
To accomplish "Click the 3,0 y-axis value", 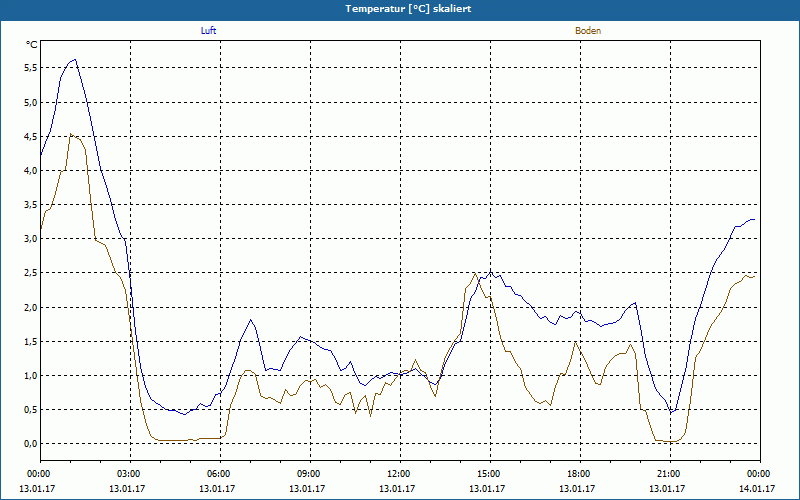I will click(x=31, y=239).
